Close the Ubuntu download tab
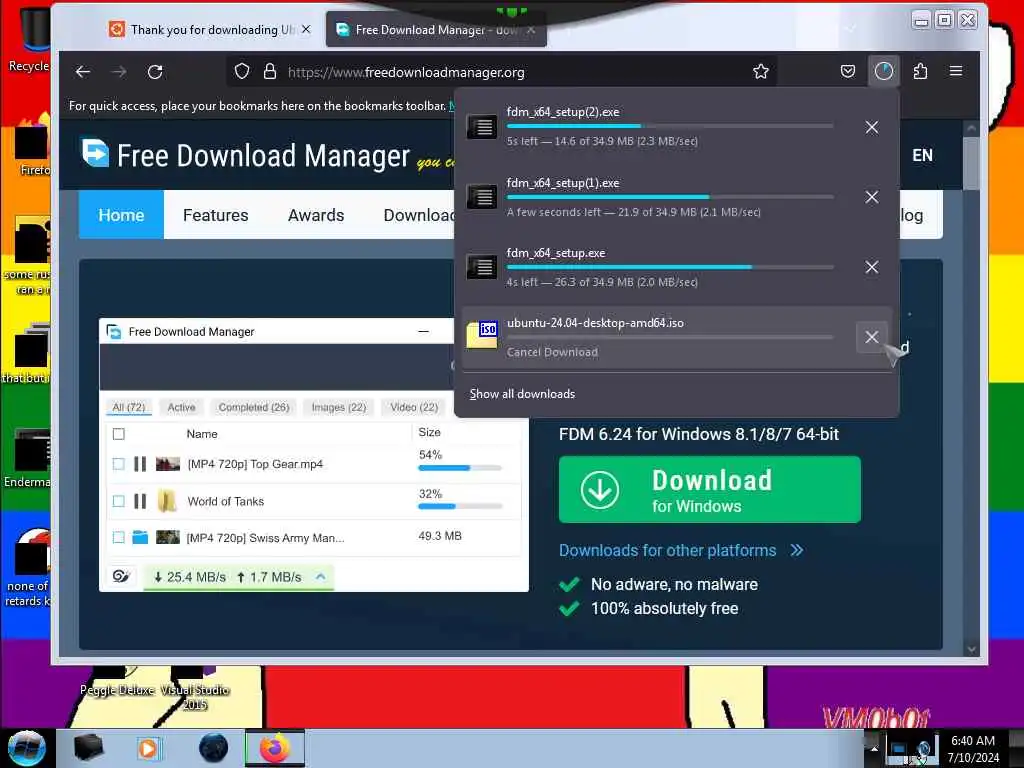This screenshot has height=768, width=1024. [306, 29]
